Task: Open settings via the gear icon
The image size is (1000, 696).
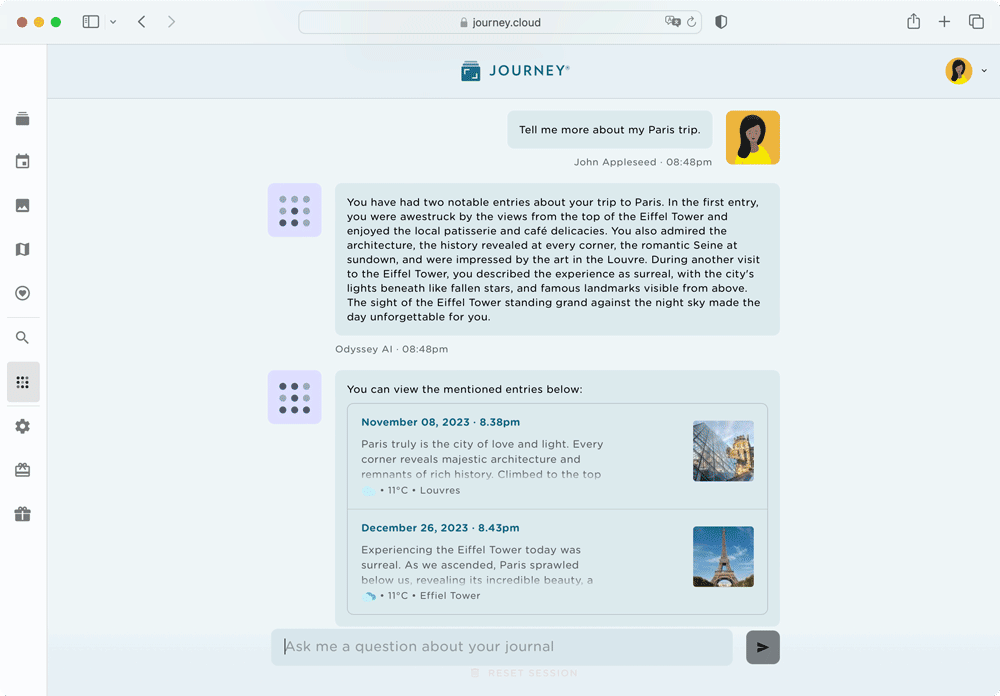Action: coord(22,427)
